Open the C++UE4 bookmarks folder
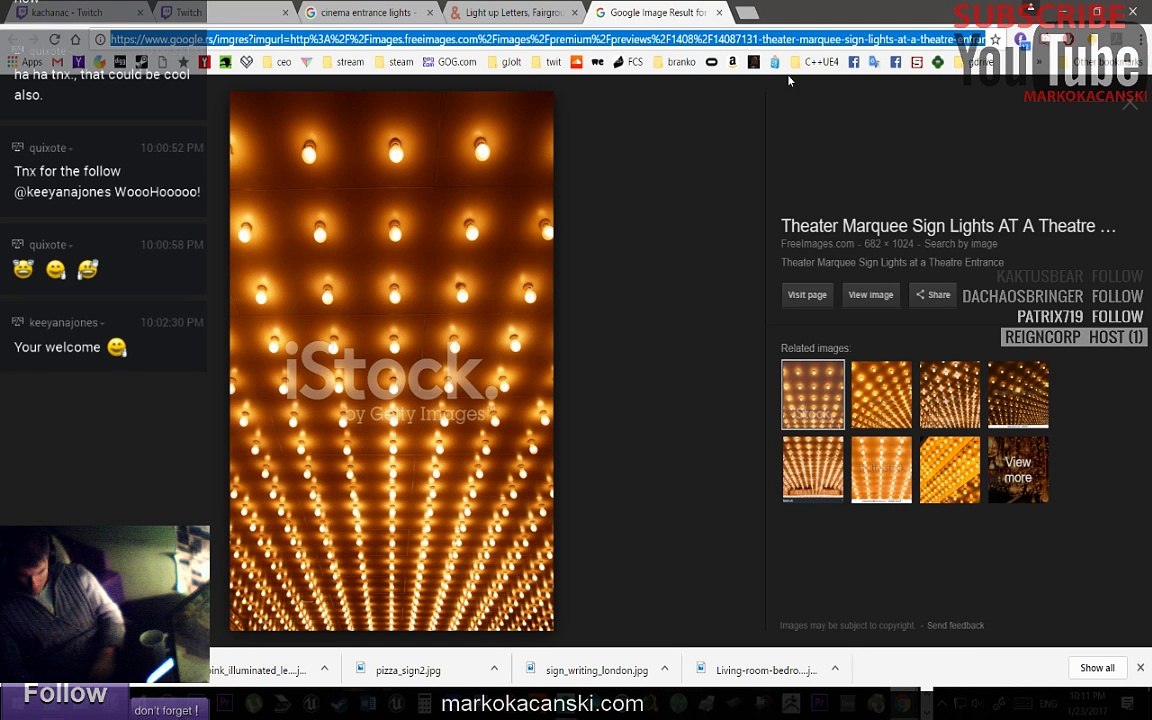1152x720 pixels. tap(814, 62)
